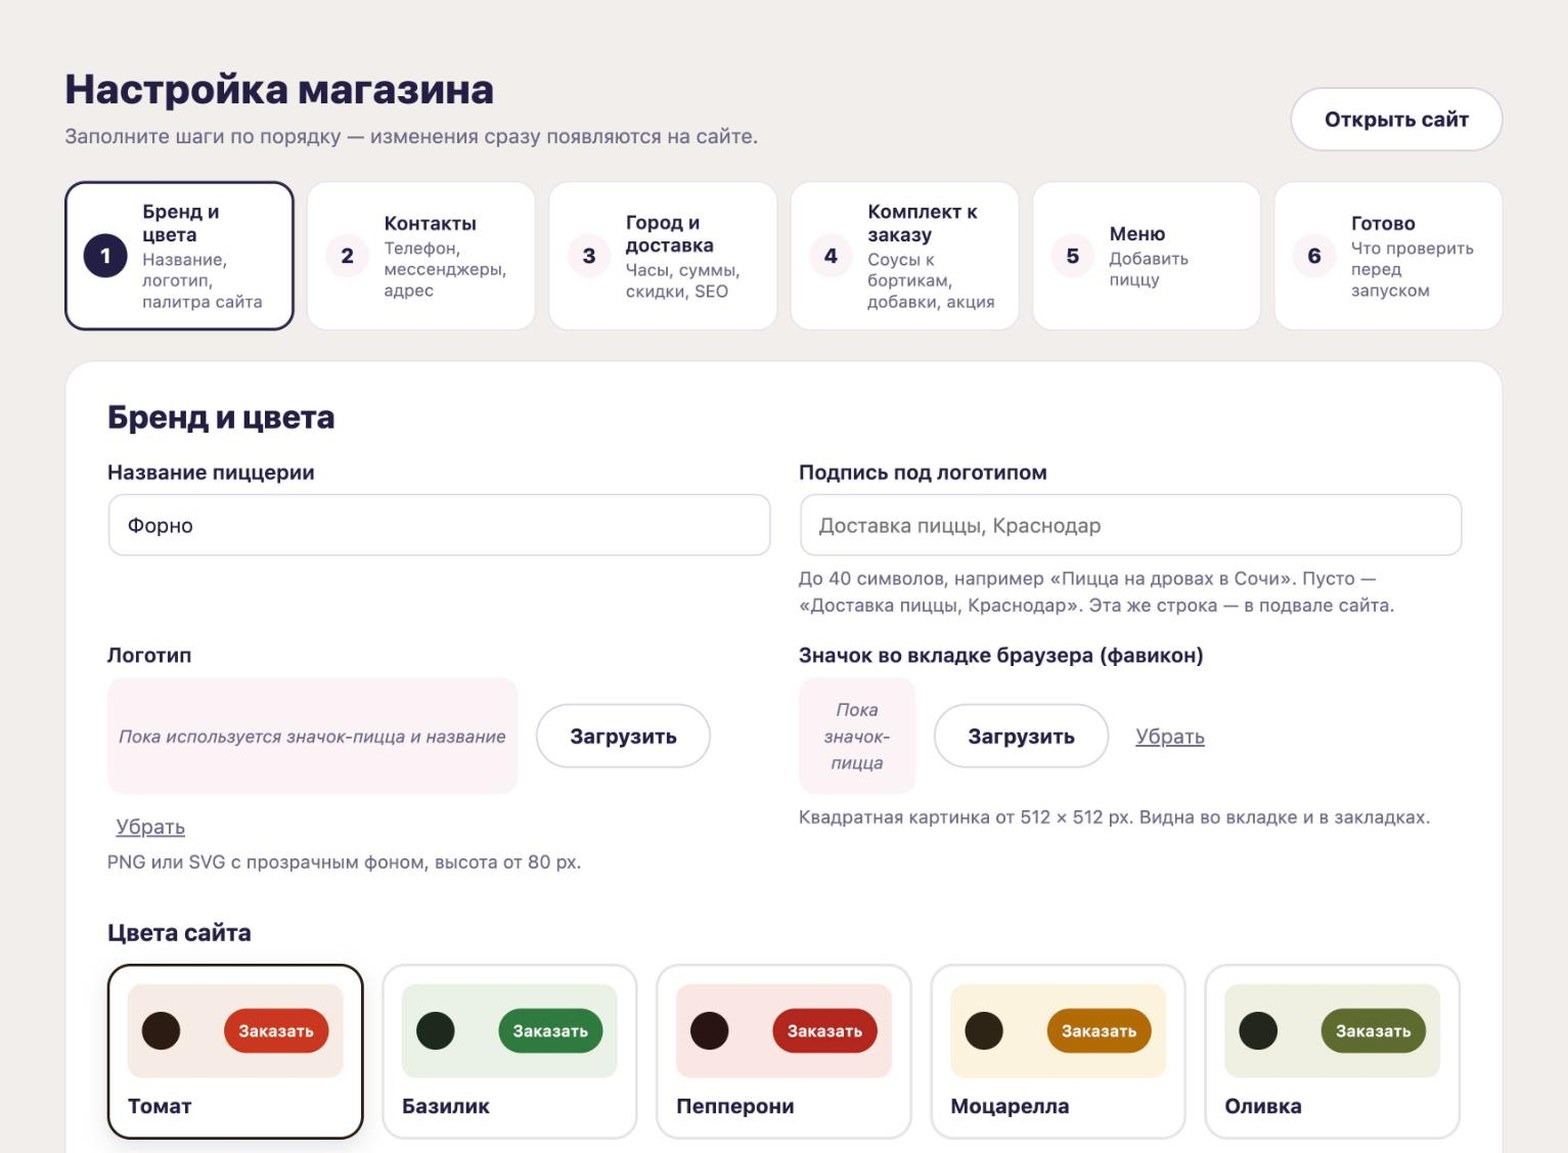Viewport: 1568px width, 1153px height.
Task: Jump to step 5 'Меню'
Action: click(x=1146, y=256)
